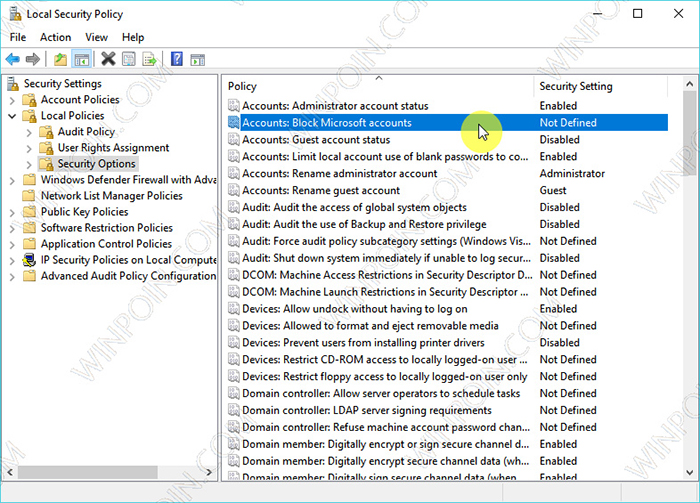The height and width of the screenshot is (503, 700).
Task: Click the Network List Manager Policies folder icon
Action: (29, 195)
